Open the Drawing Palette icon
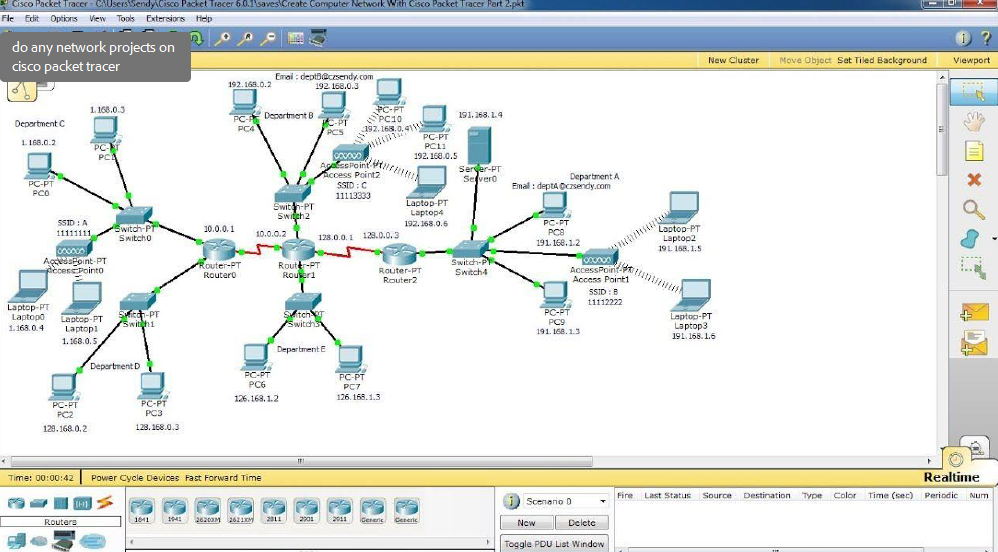998x552 pixels. 295,38
